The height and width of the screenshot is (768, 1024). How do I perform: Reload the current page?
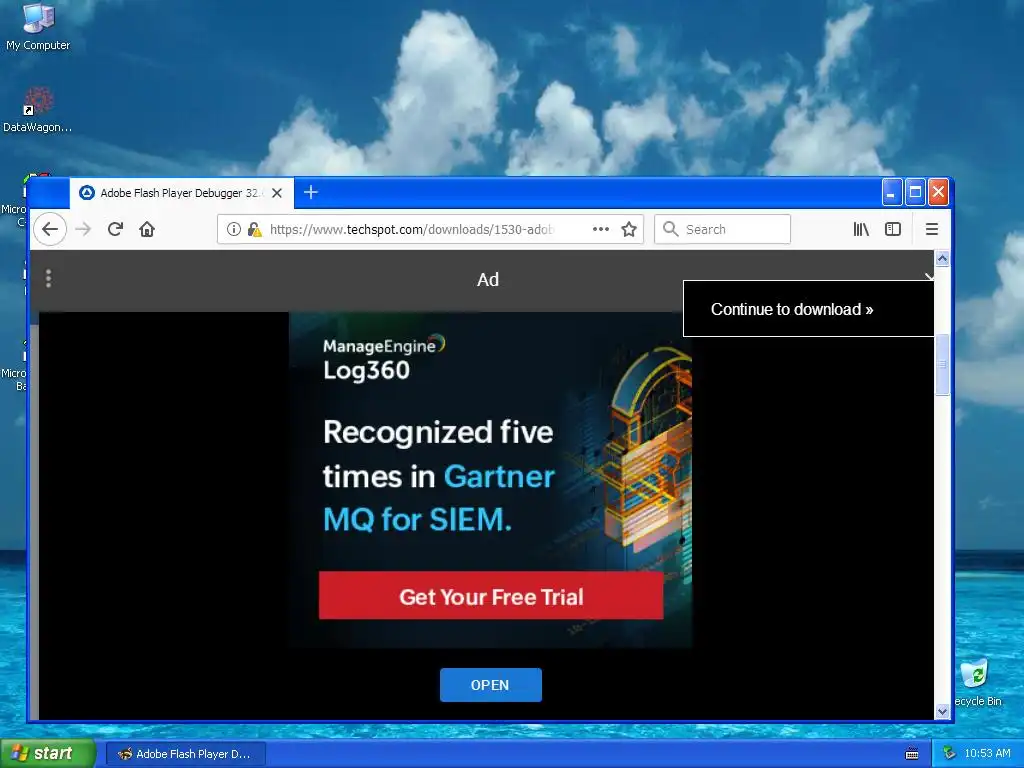coord(115,229)
